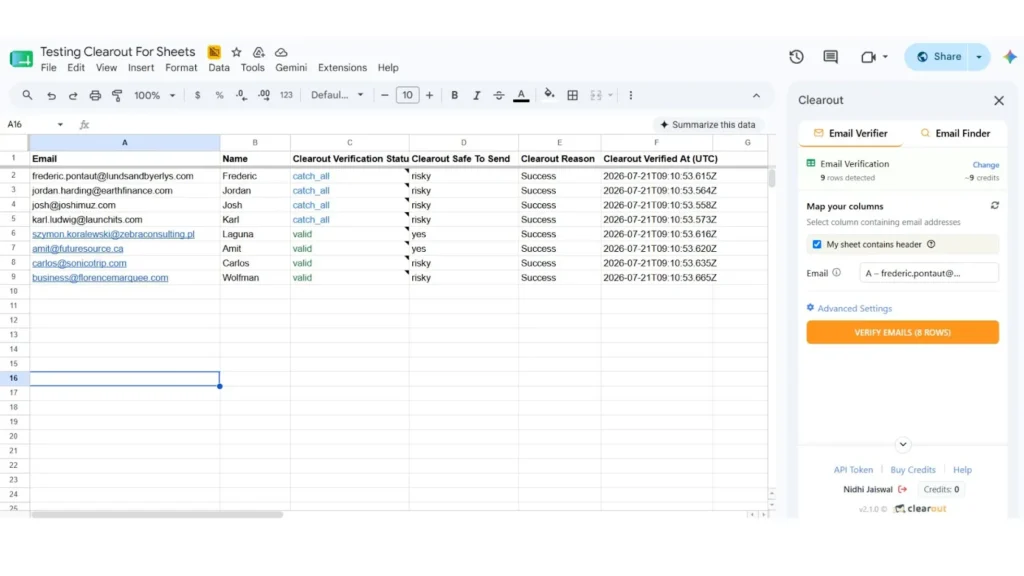Open more toolbar options
This screenshot has height=576, width=1024.
point(631,95)
